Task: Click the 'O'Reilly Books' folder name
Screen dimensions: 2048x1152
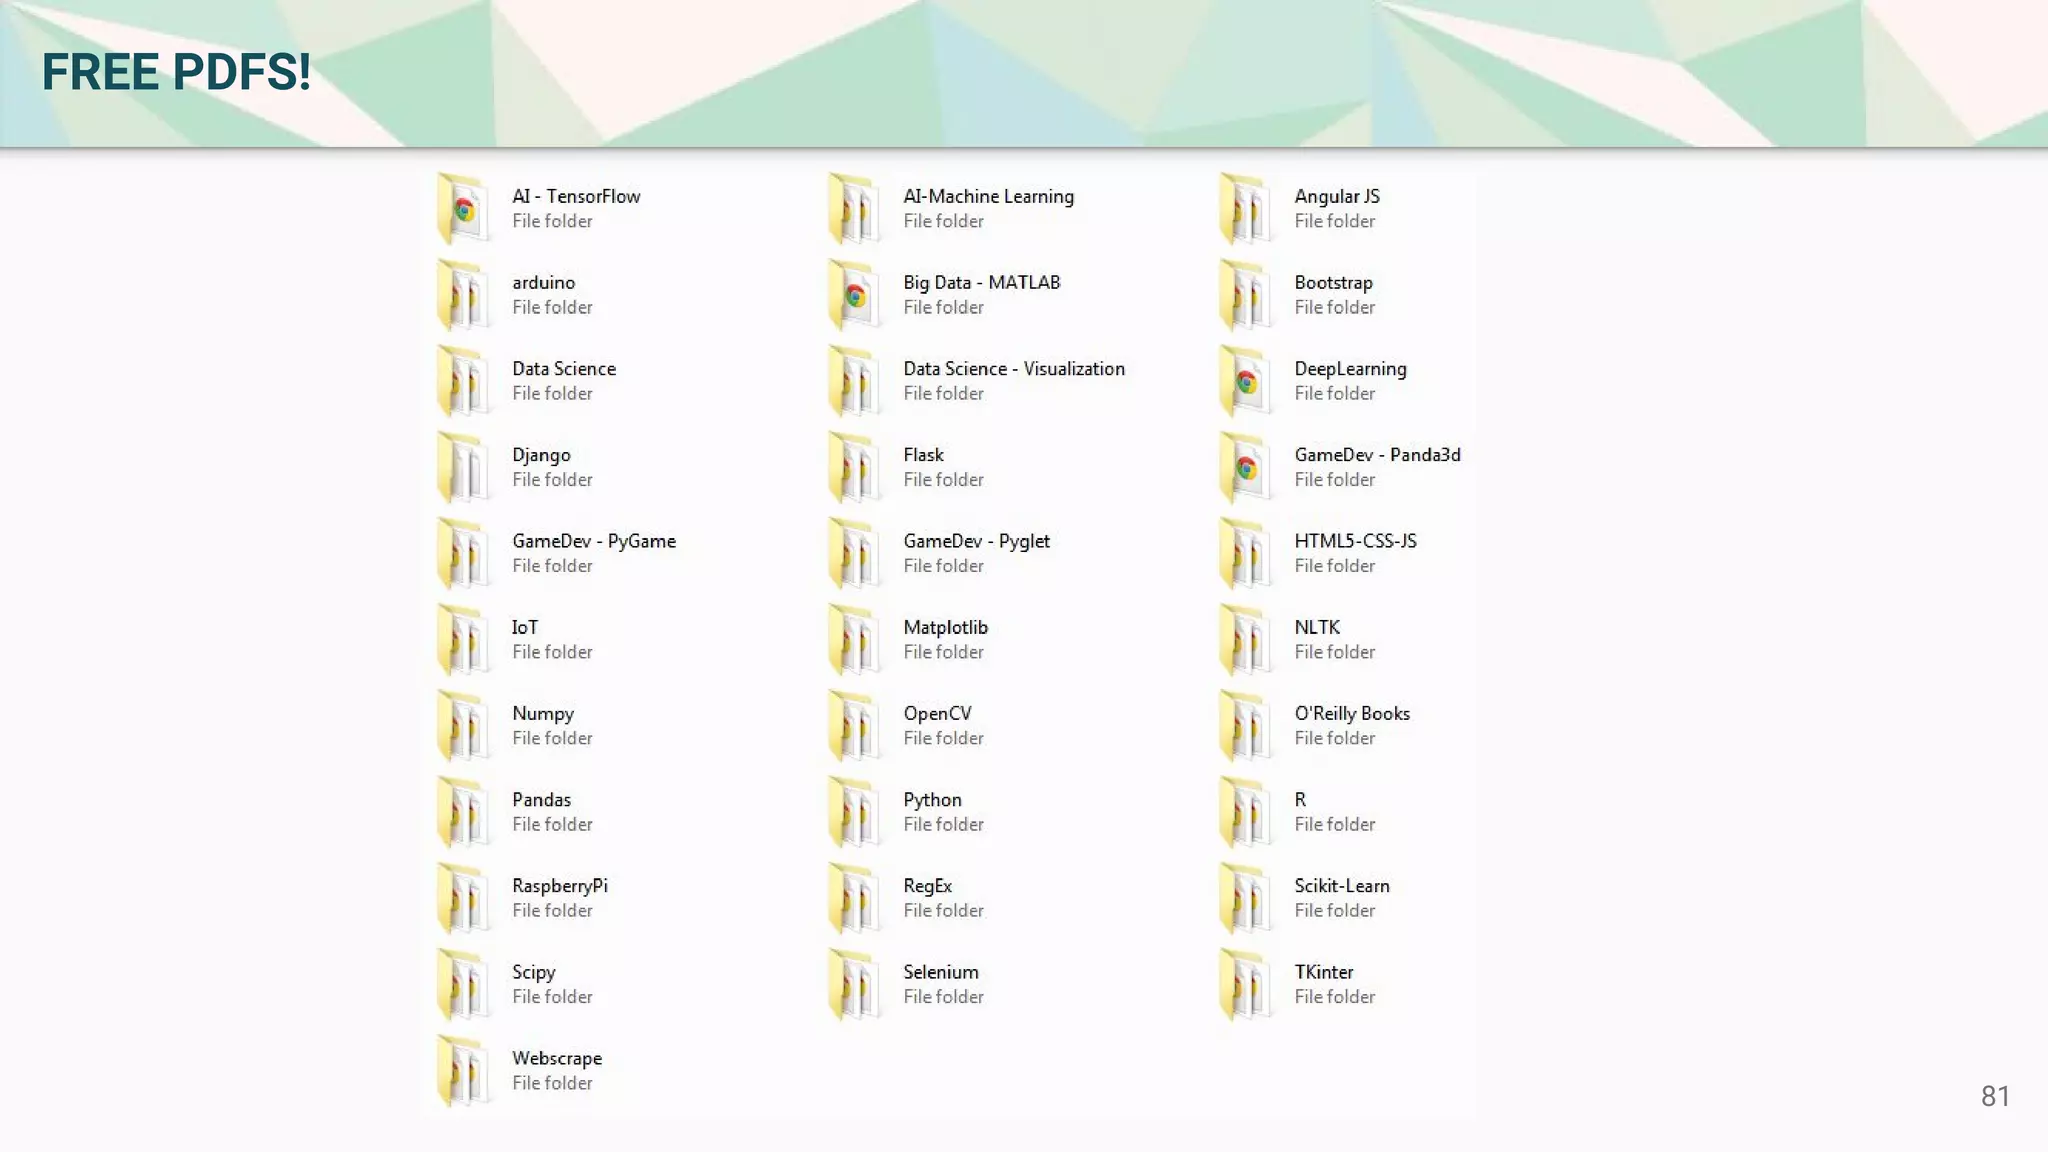Action: click(1352, 714)
